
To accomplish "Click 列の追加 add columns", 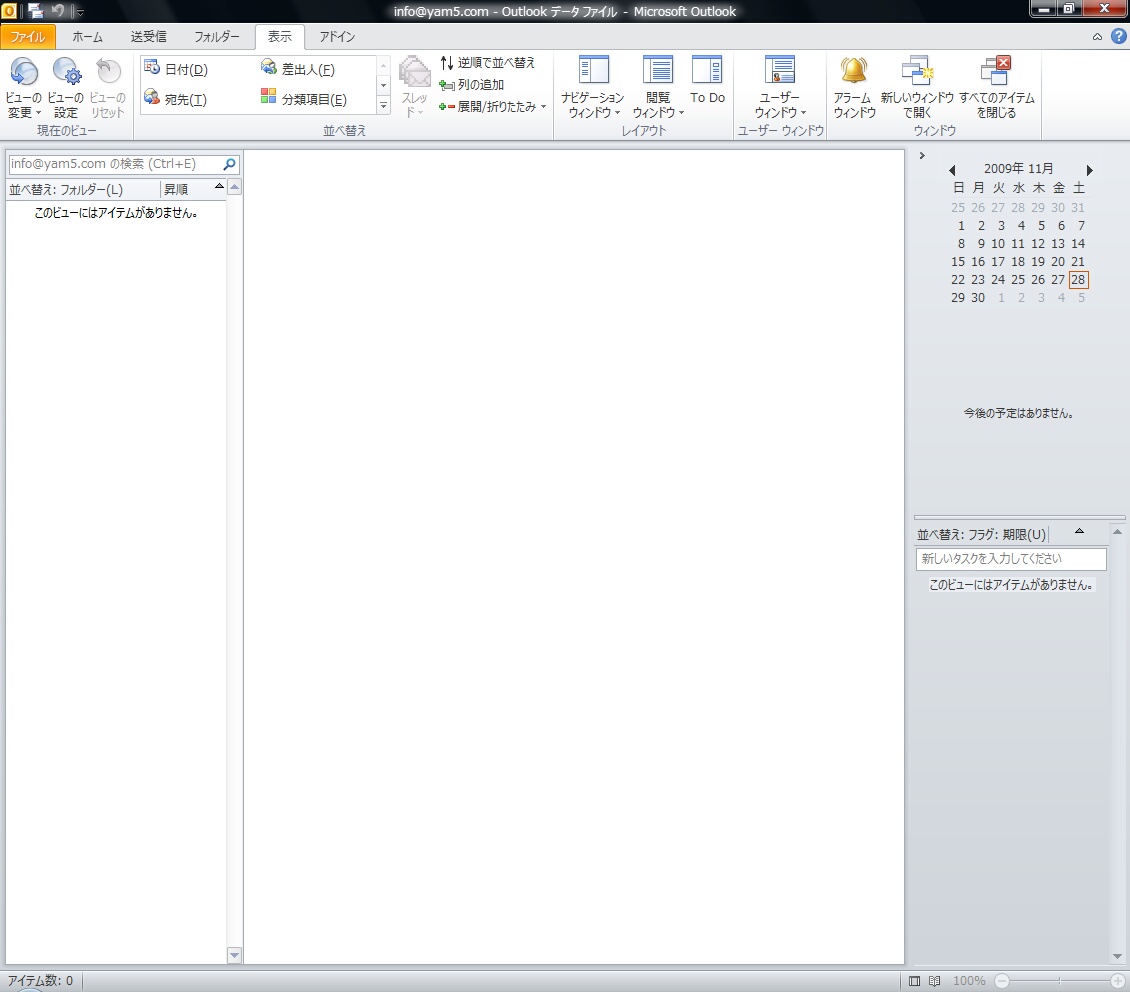I will (471, 85).
